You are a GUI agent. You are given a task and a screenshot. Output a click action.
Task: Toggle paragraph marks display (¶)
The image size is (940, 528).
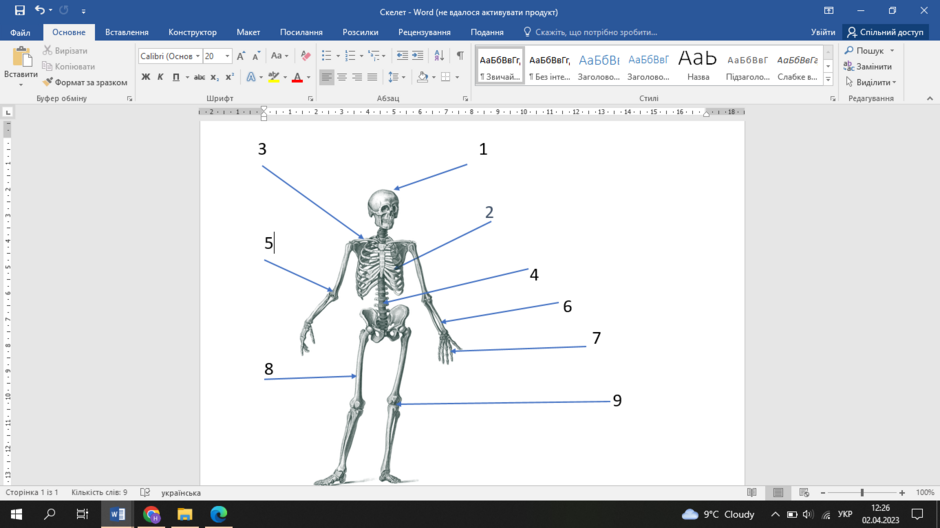point(460,56)
